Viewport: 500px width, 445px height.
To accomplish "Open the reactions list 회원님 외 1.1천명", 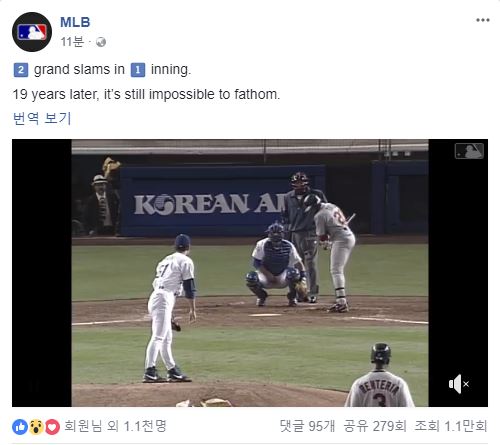I will tap(115, 426).
